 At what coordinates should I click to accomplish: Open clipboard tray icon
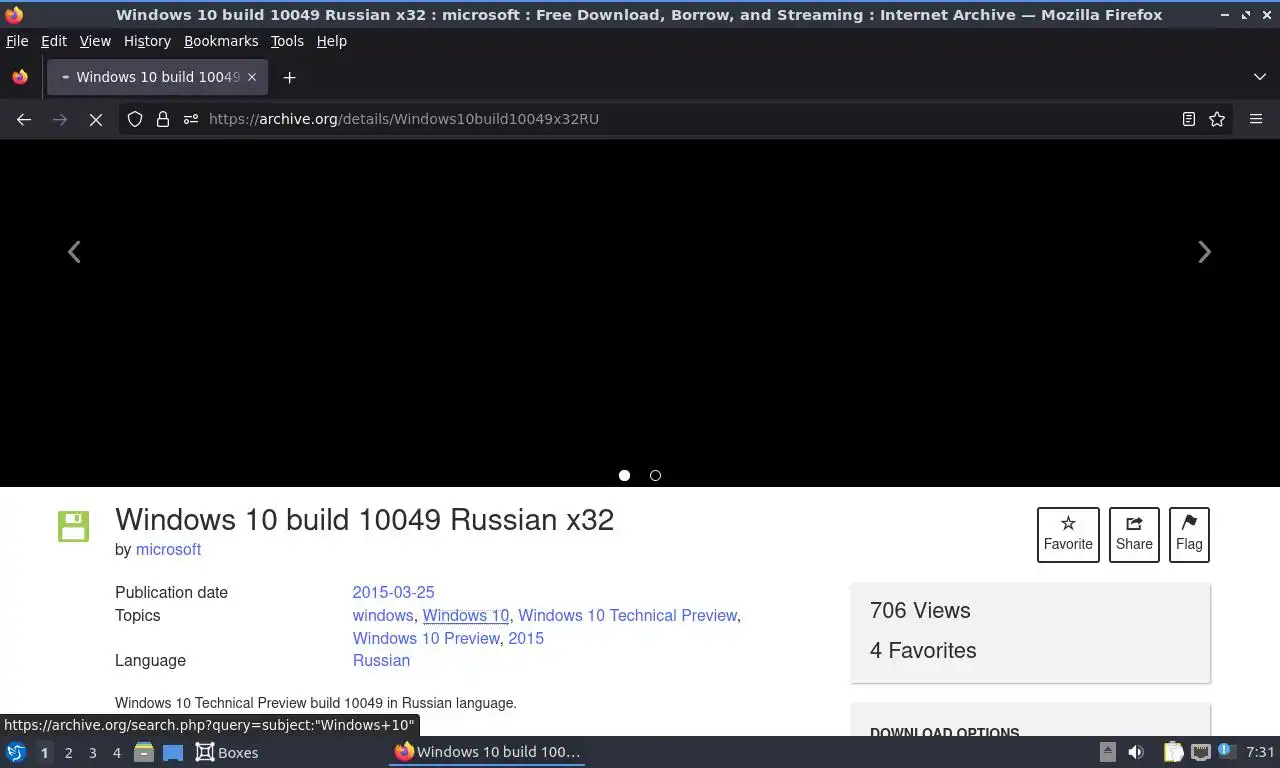pyautogui.click(x=1173, y=752)
